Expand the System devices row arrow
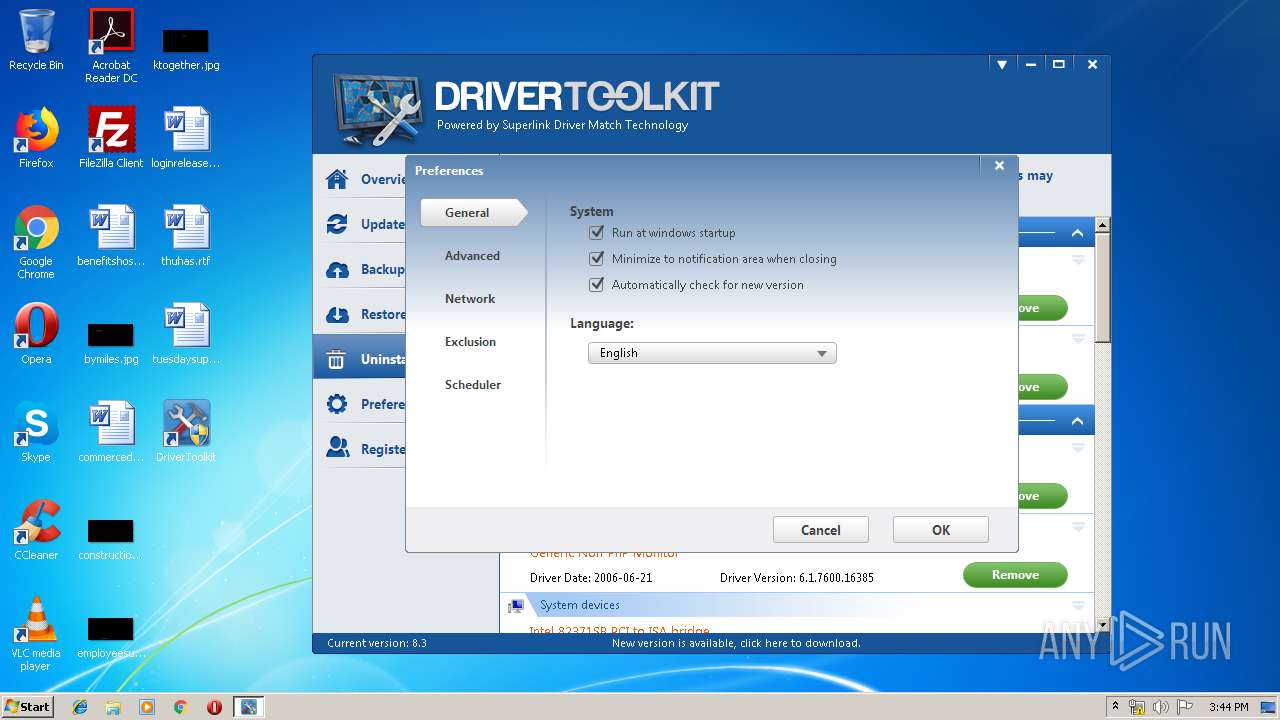The height and width of the screenshot is (720, 1280). [1078, 605]
